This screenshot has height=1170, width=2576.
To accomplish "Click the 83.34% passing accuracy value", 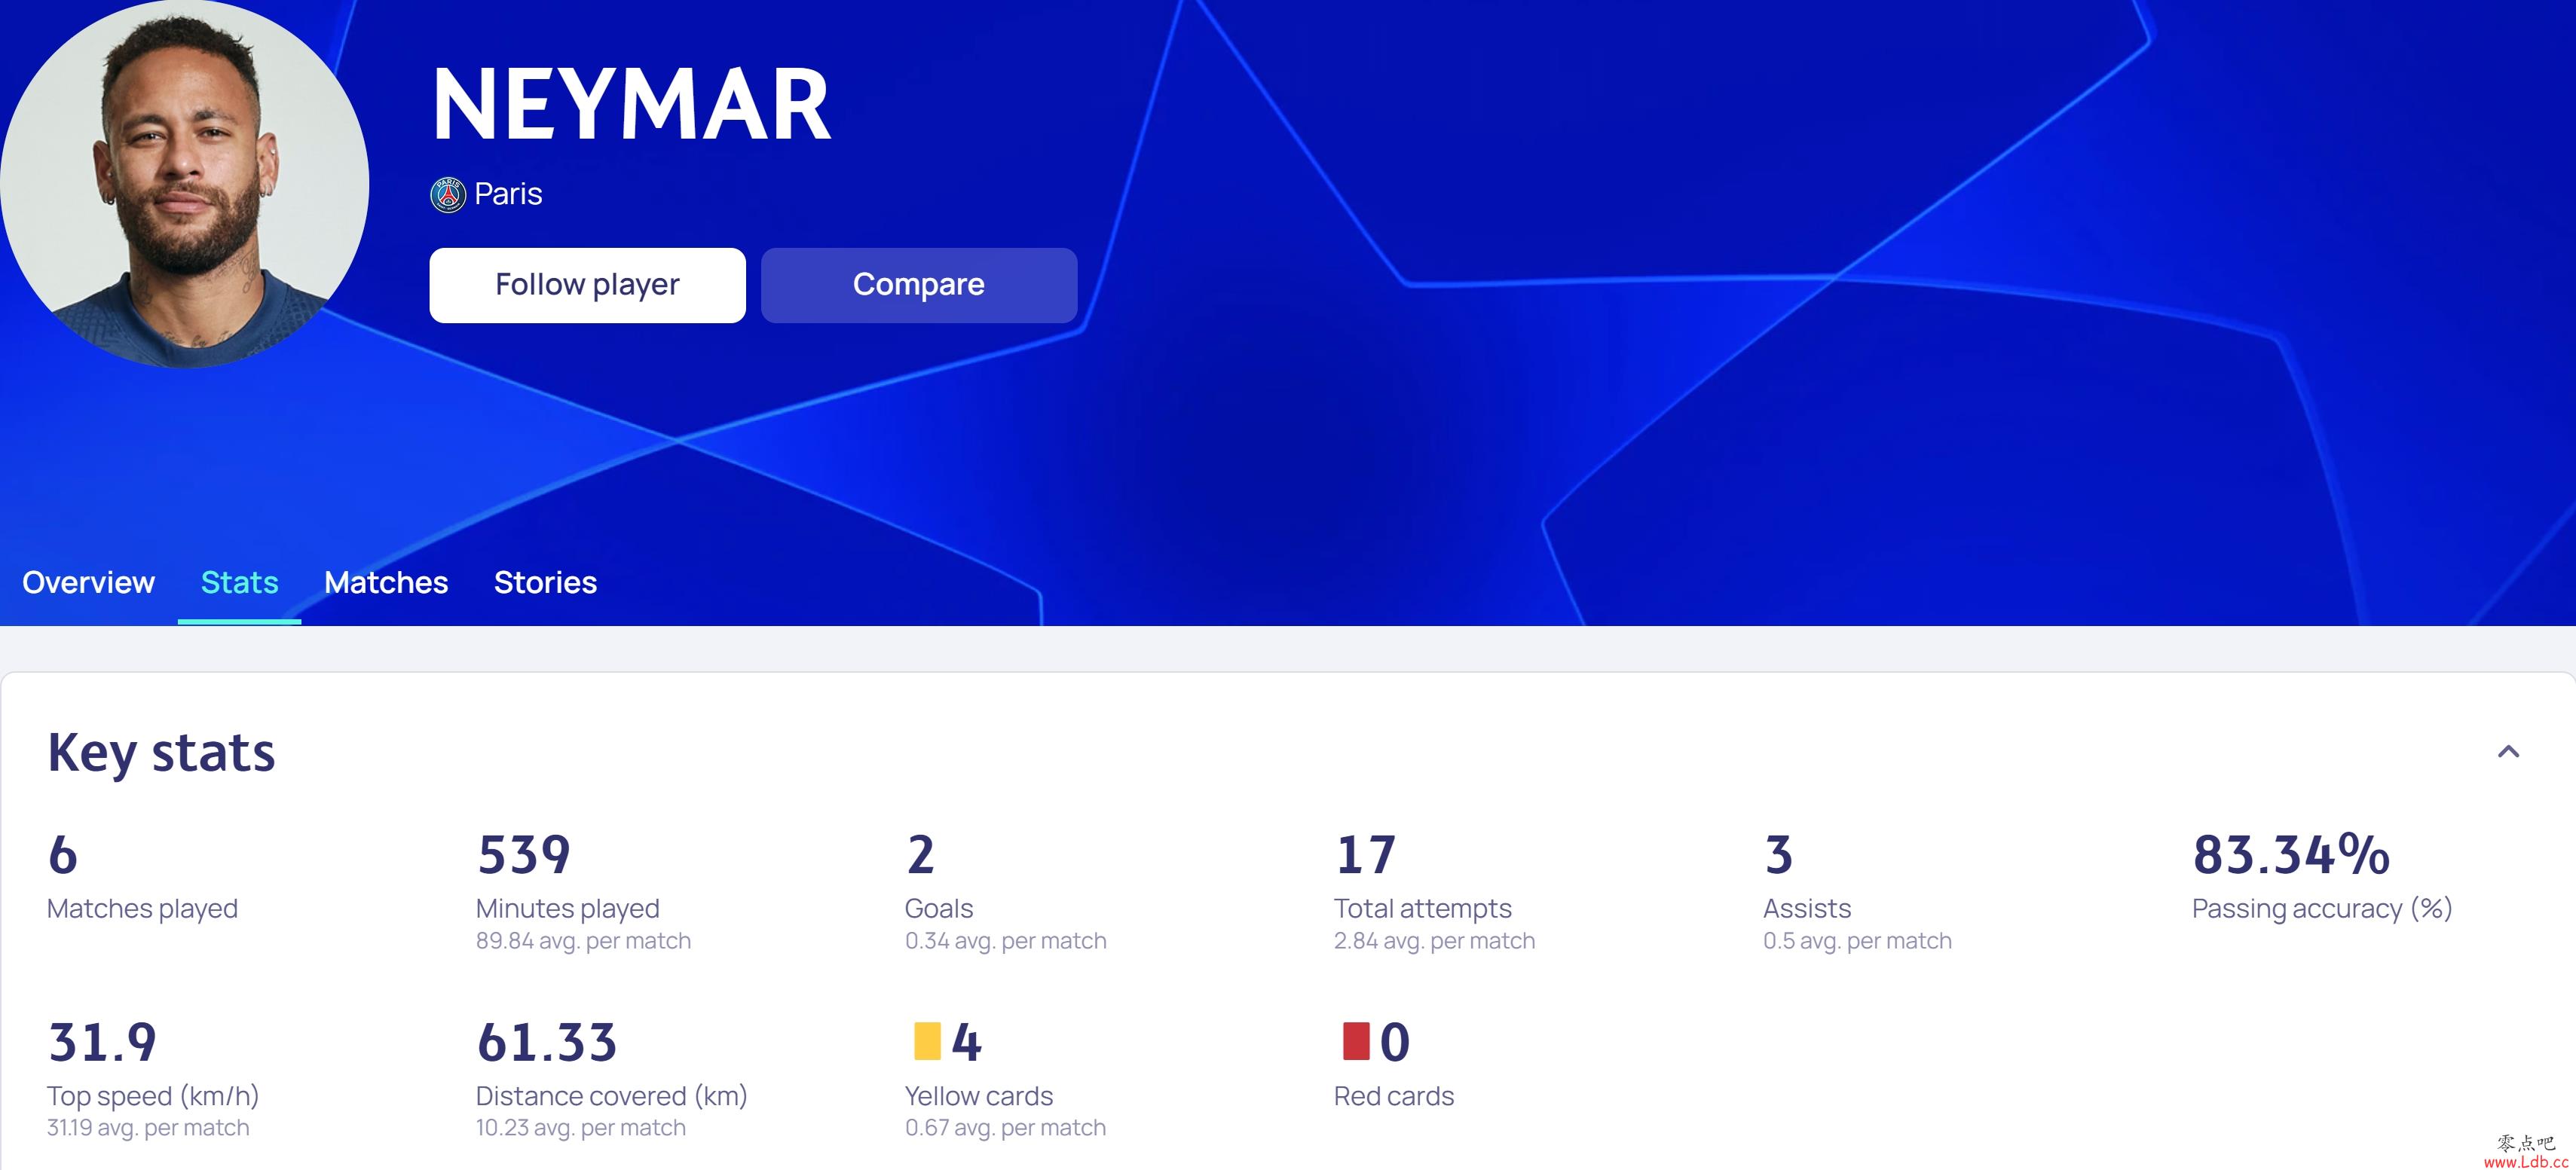I will 2291,855.
